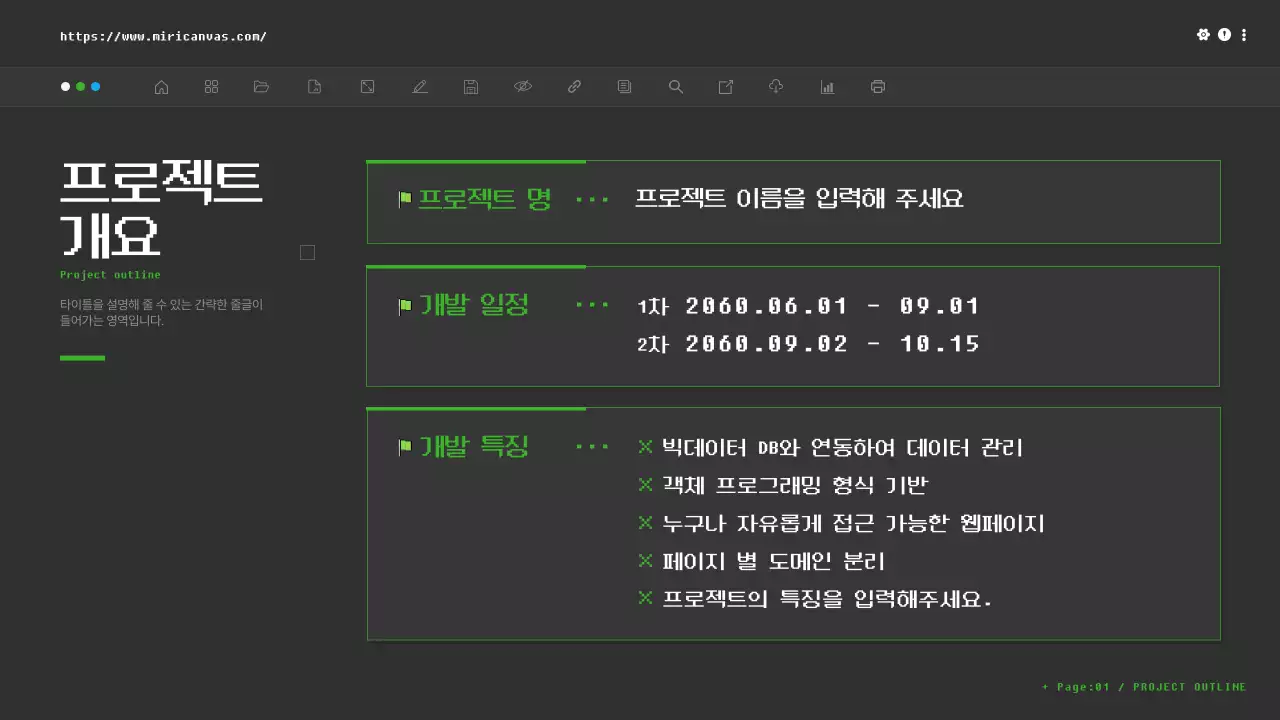Image resolution: width=1280 pixels, height=720 pixels.
Task: Expand the ellipsis next to 프로젝트 명
Action: [592, 198]
